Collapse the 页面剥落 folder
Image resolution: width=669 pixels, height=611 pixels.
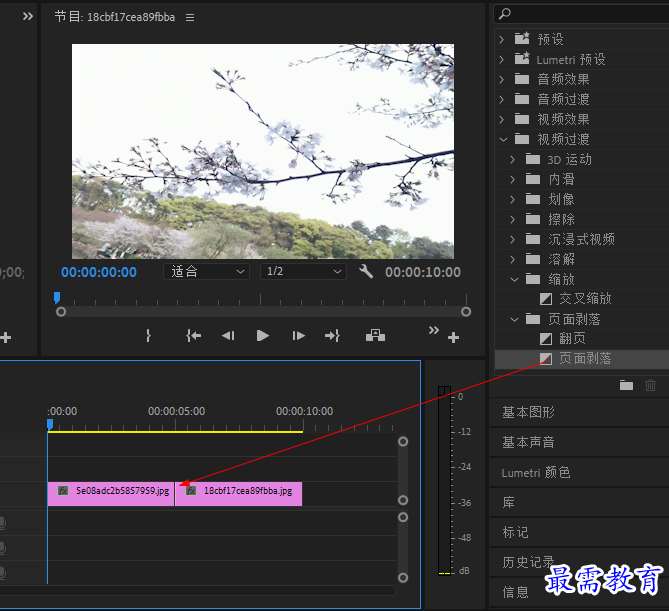(515, 319)
